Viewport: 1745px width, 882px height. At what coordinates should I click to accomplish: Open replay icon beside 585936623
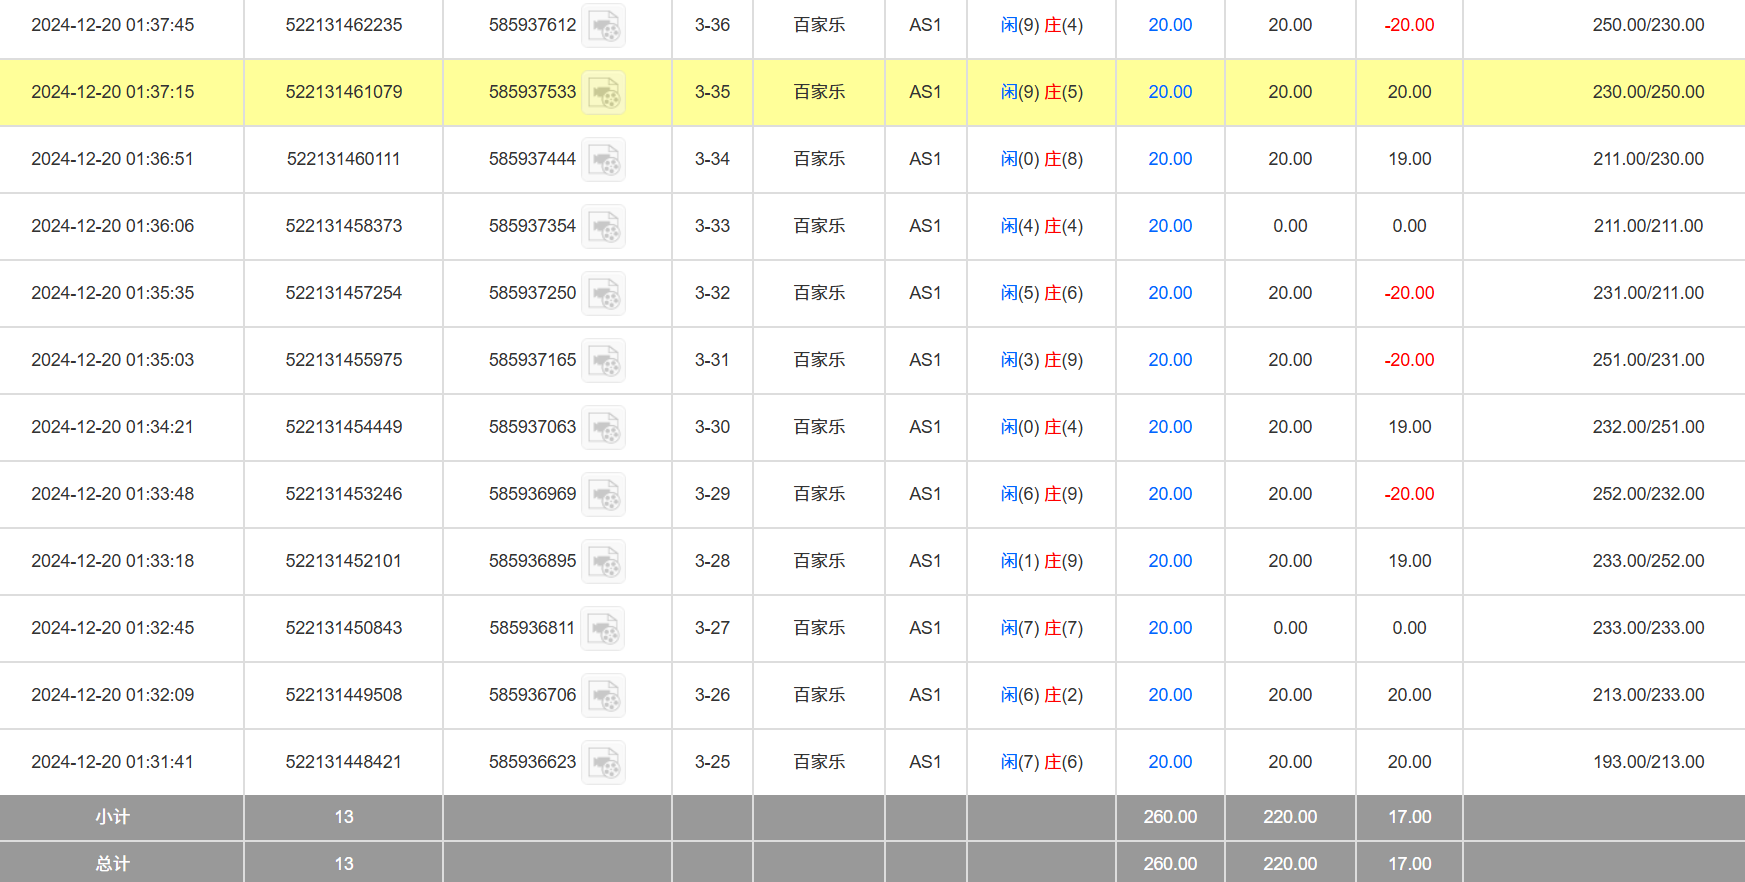pyautogui.click(x=604, y=763)
